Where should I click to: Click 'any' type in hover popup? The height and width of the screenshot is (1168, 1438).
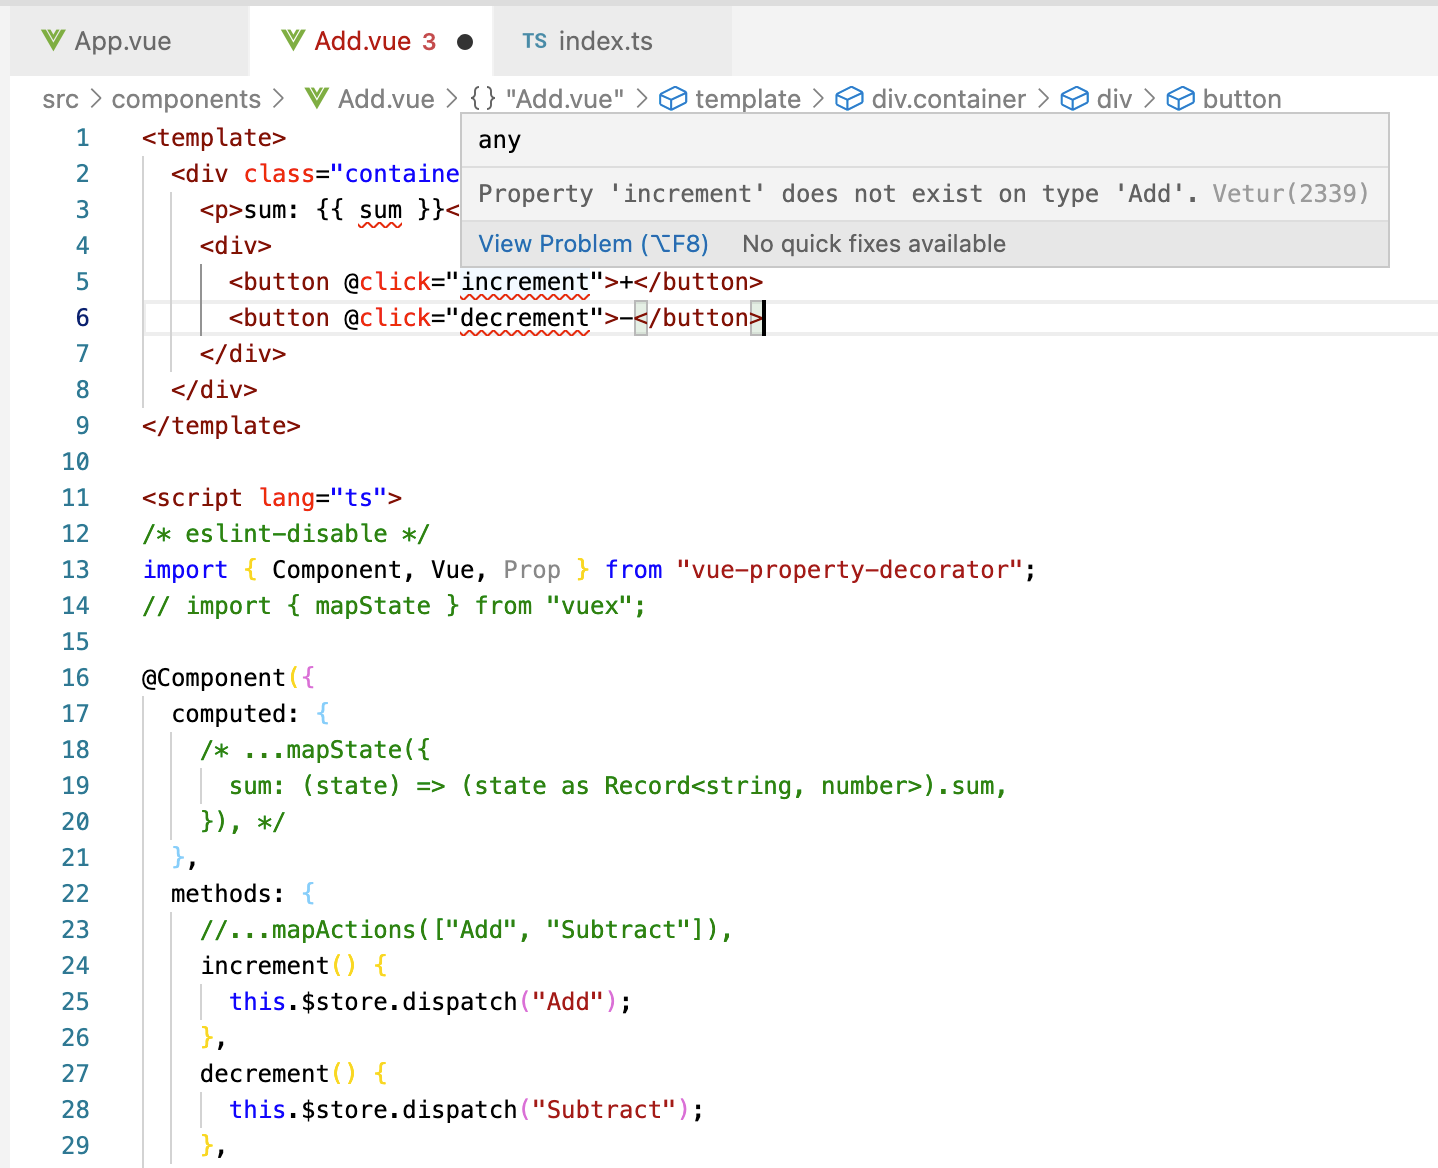[499, 141]
